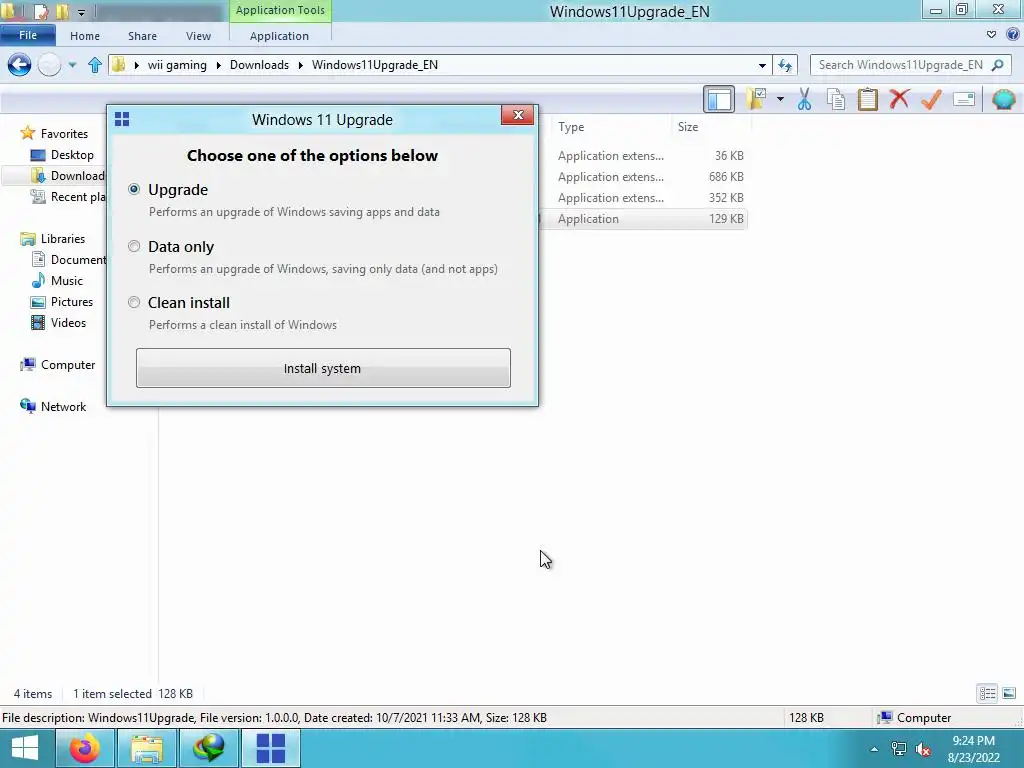Click the Help question mark icon

pyautogui.click(x=1013, y=35)
